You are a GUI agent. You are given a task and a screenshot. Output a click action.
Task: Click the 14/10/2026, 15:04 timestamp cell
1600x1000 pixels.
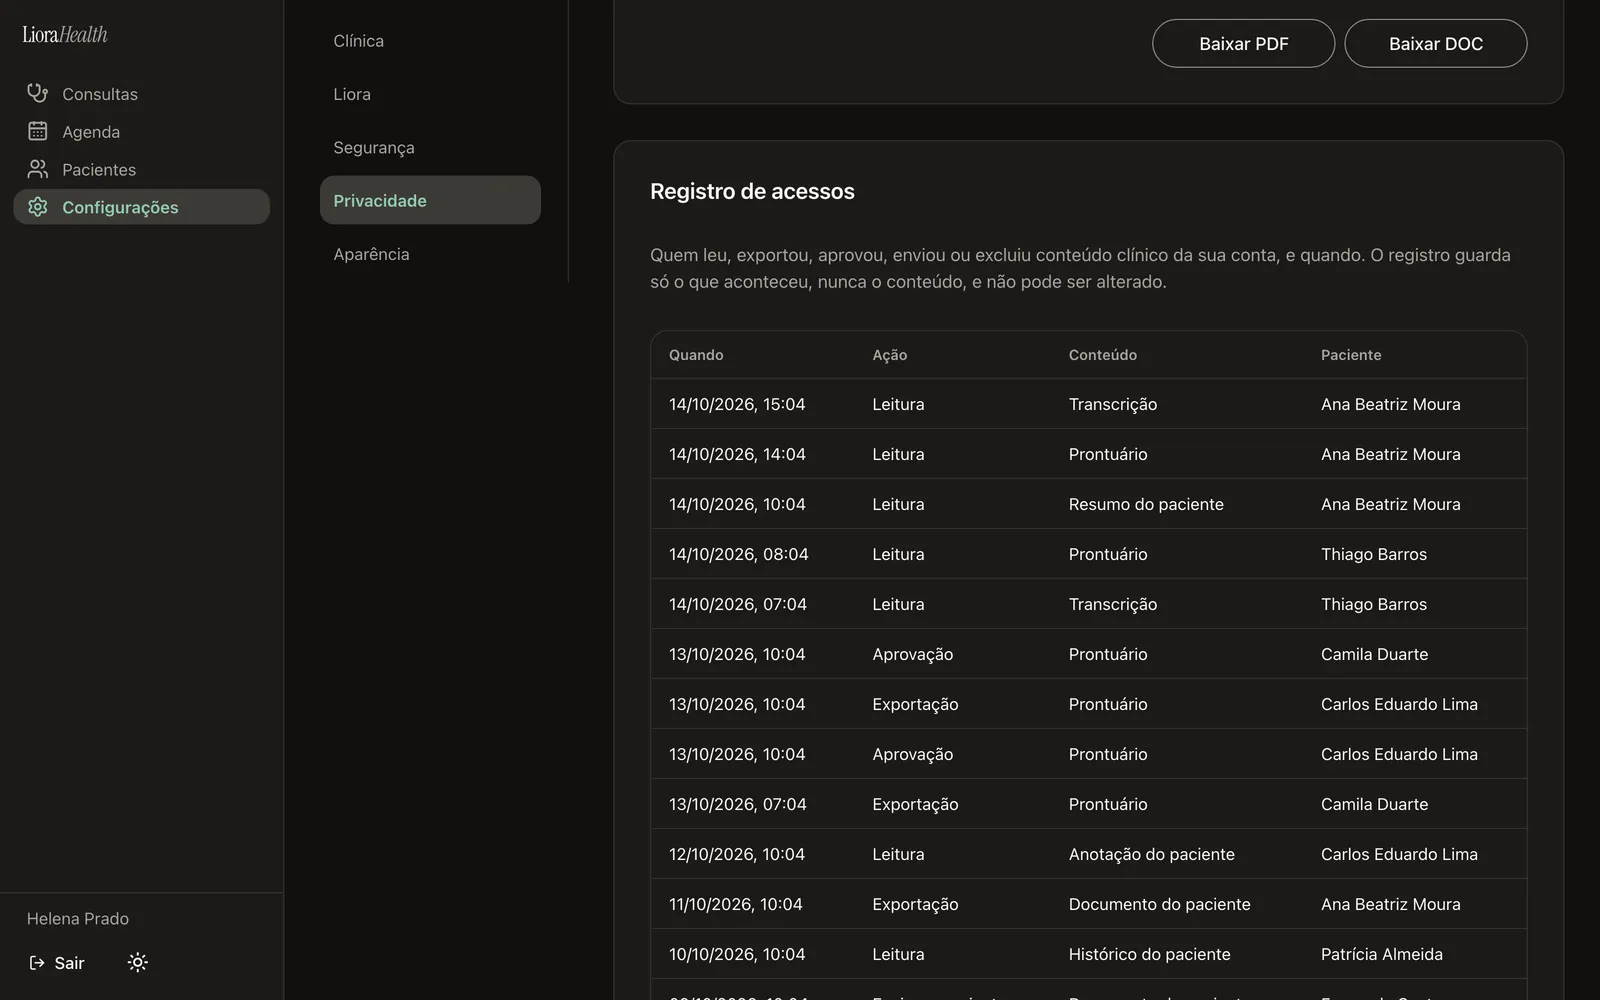[x=737, y=404]
